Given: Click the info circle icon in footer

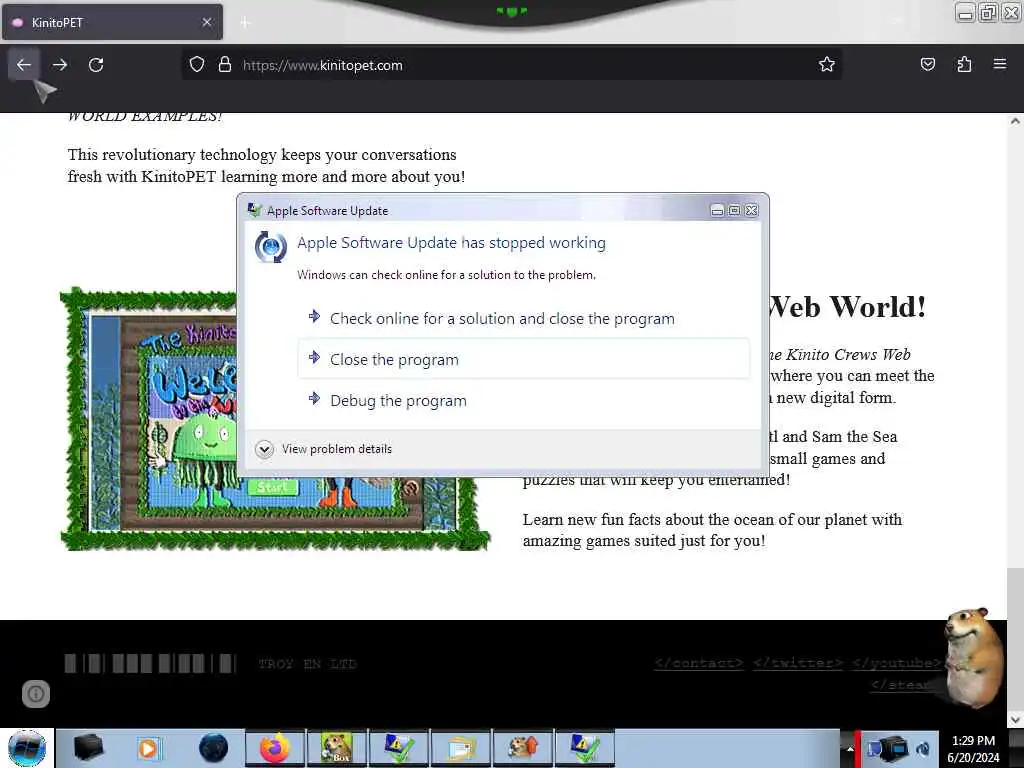Looking at the screenshot, I should click(36, 694).
